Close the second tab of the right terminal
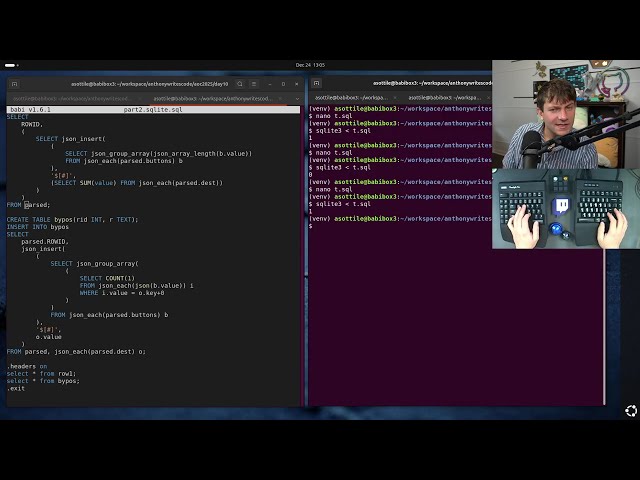The height and width of the screenshot is (480, 640). 488,98
